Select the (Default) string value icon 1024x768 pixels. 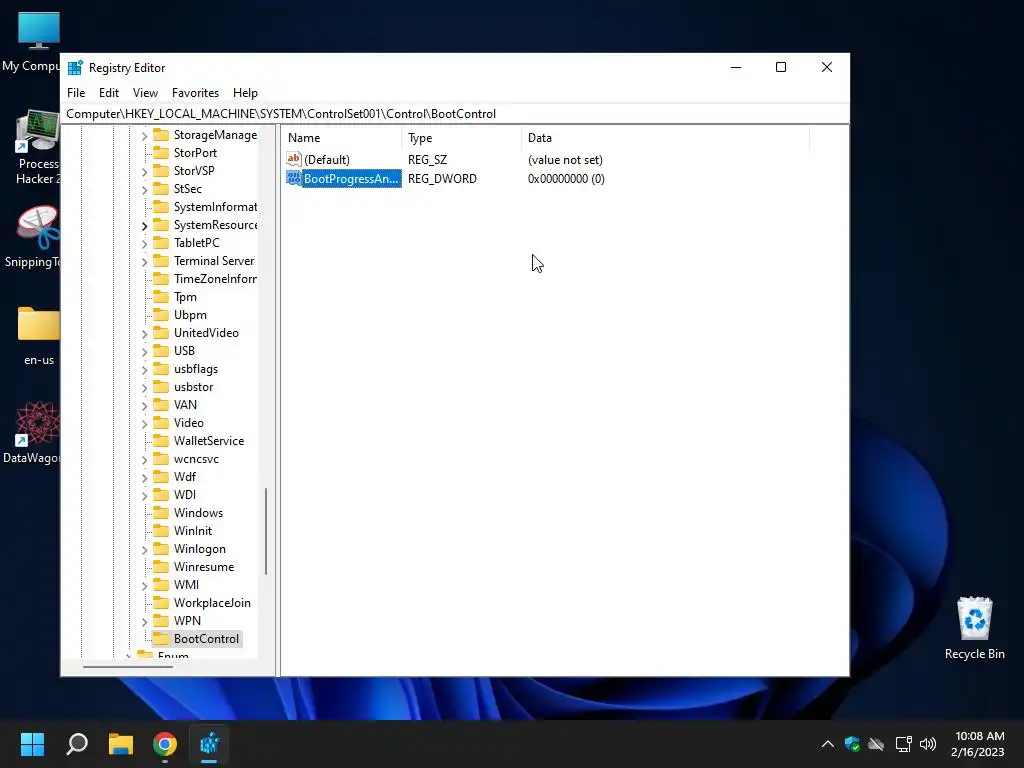point(294,159)
